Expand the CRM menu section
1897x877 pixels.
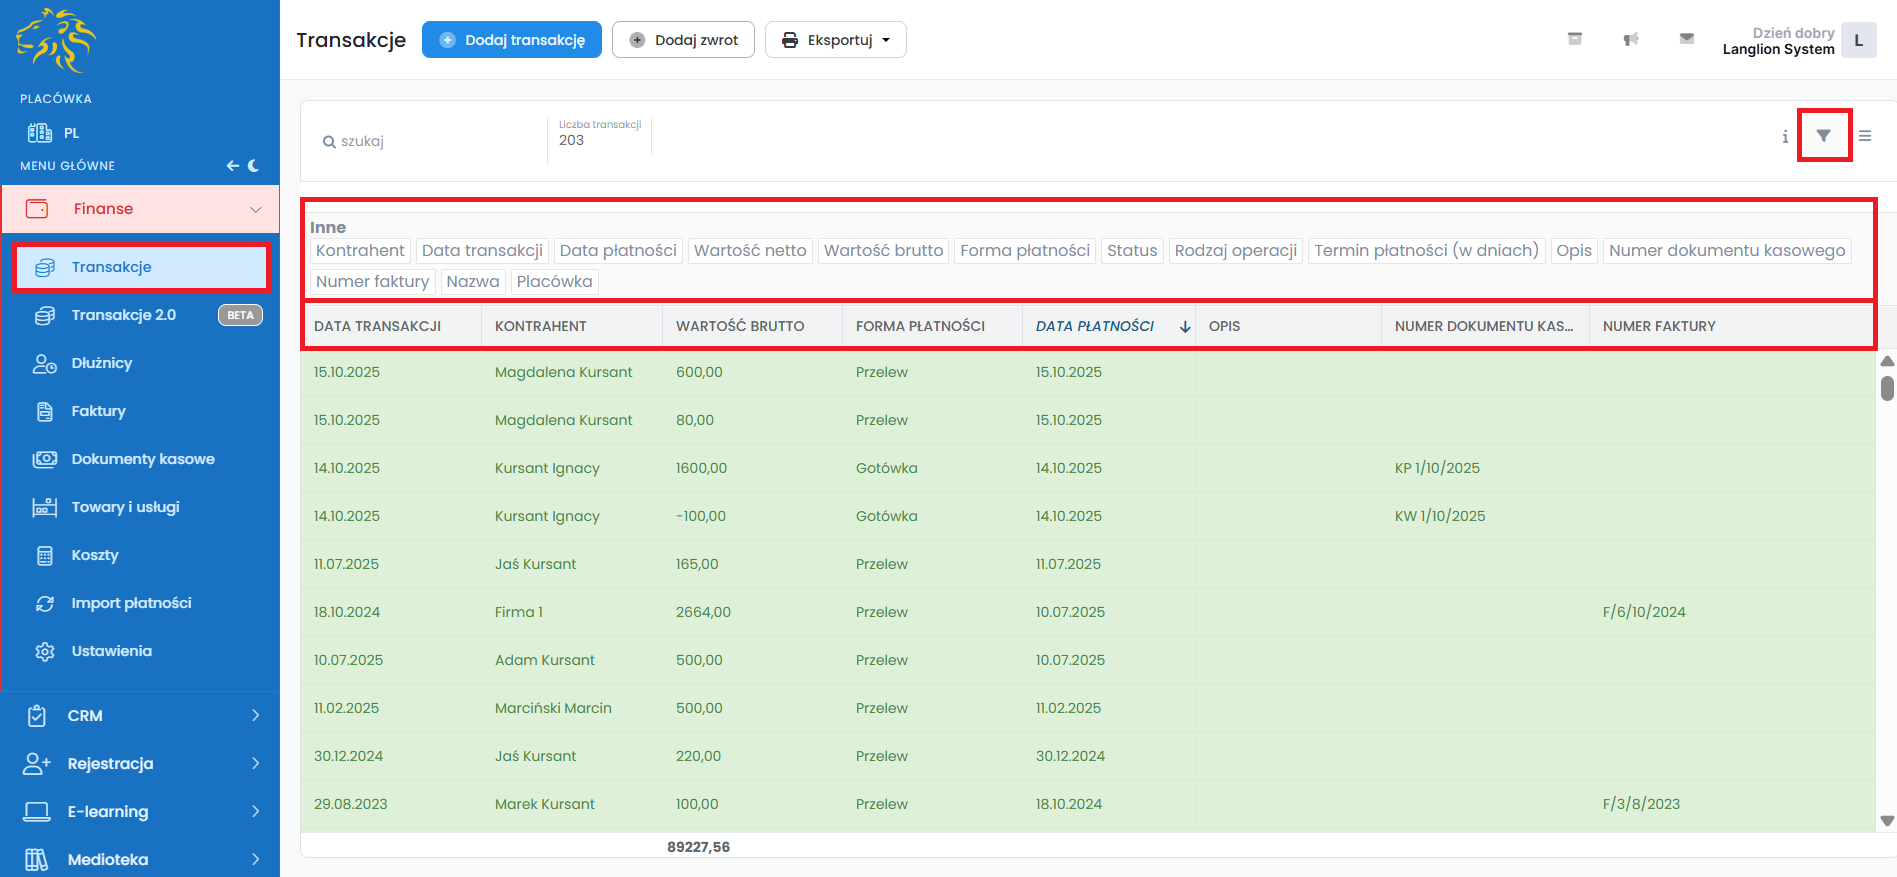(140, 716)
